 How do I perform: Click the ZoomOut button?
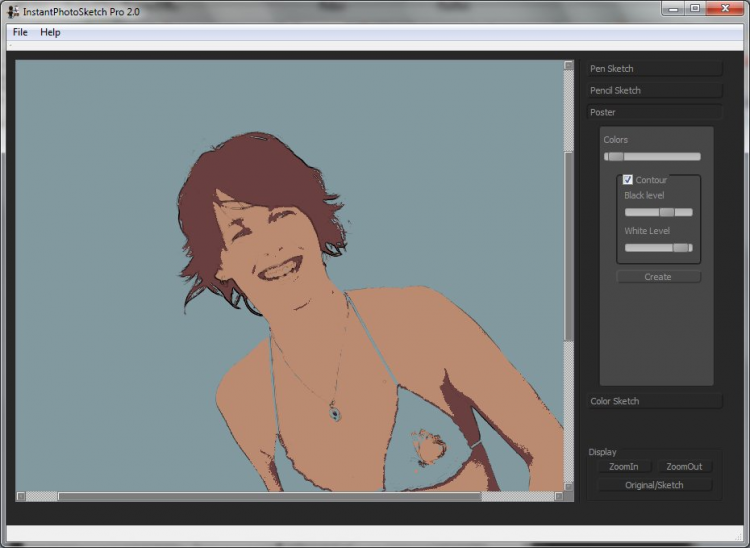pos(684,467)
